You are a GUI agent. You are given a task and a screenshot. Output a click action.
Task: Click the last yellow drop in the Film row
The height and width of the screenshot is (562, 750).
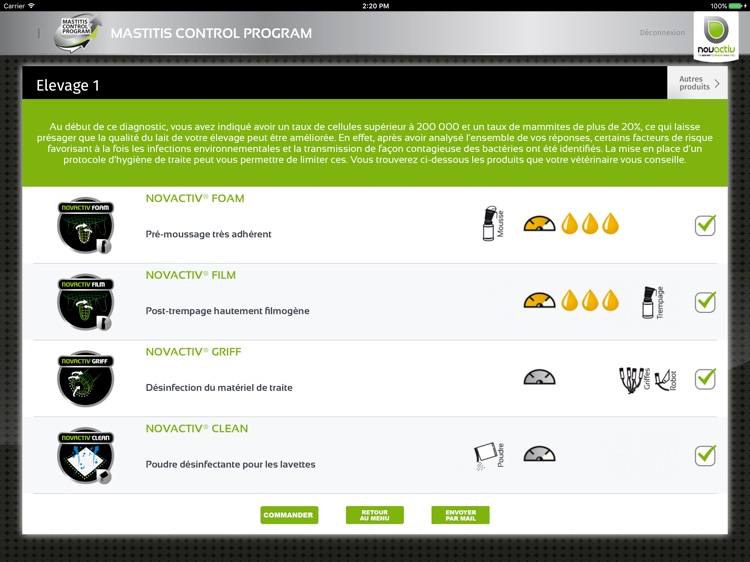(610, 300)
